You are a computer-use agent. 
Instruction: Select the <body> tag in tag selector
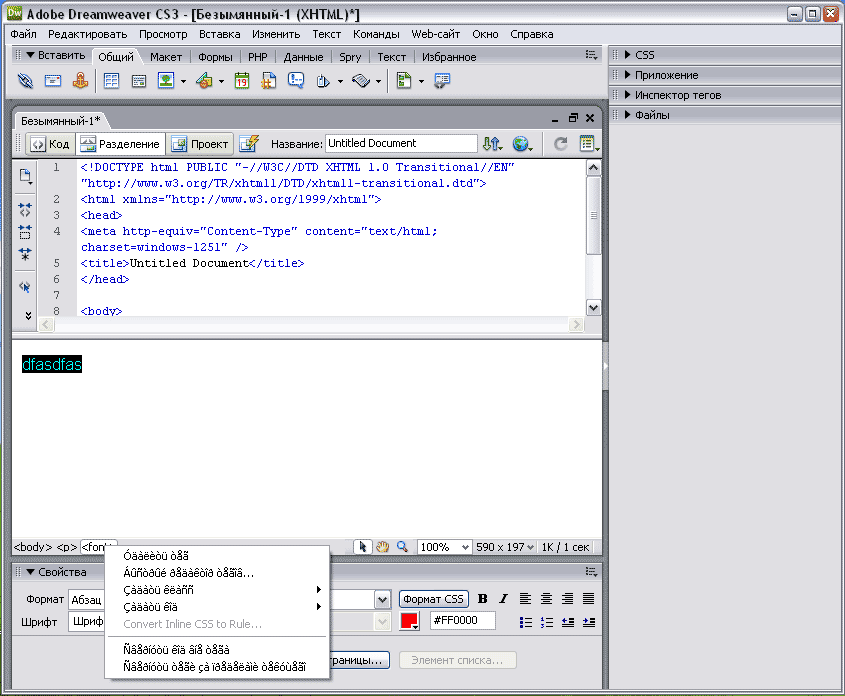33,547
